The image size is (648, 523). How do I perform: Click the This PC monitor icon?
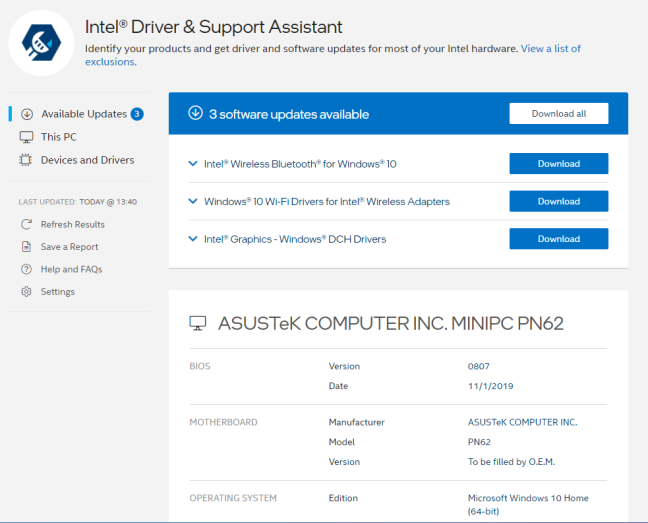(26, 137)
